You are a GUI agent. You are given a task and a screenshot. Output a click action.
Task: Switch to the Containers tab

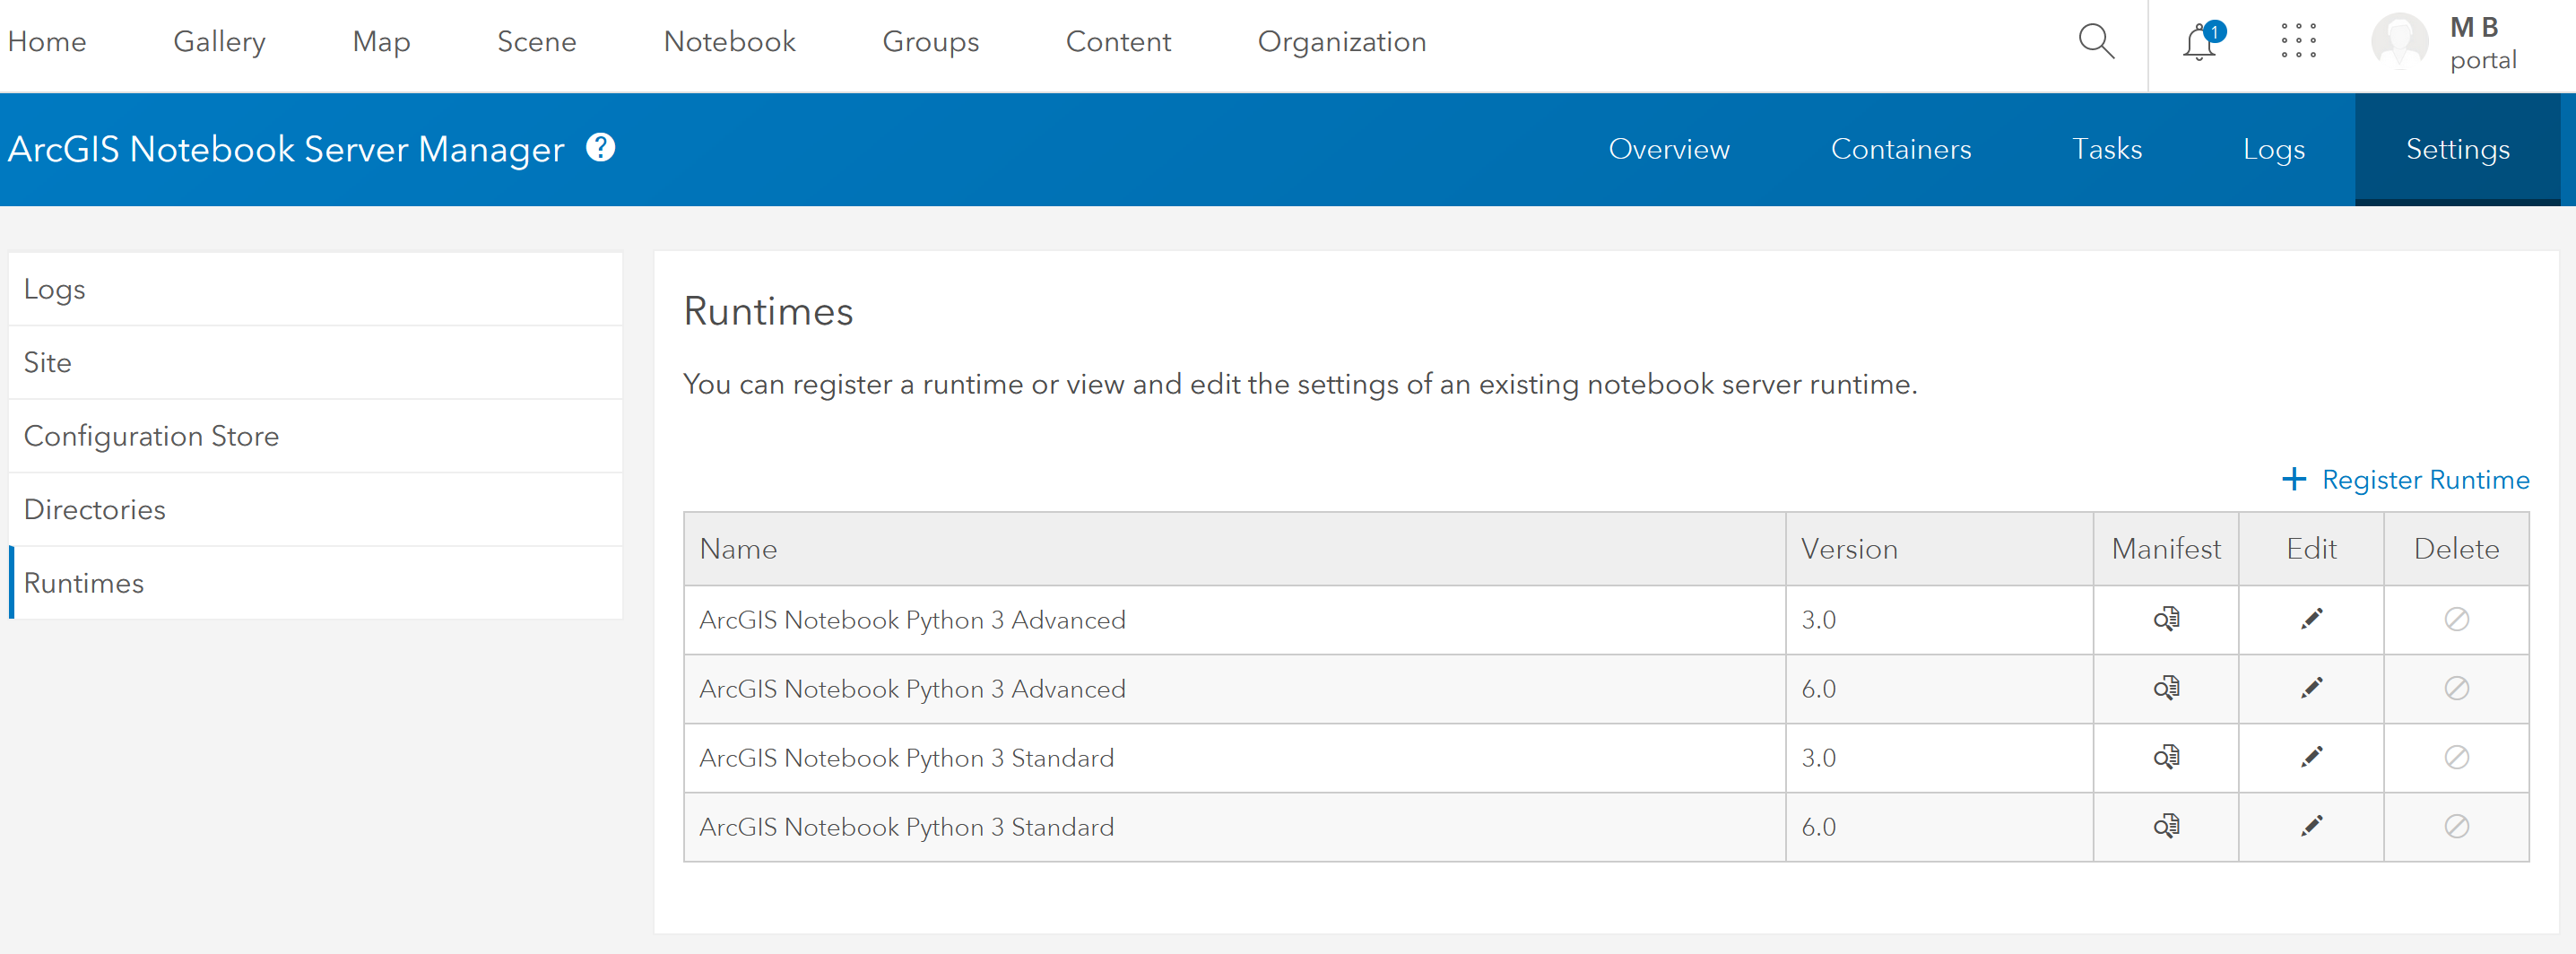click(x=1900, y=150)
